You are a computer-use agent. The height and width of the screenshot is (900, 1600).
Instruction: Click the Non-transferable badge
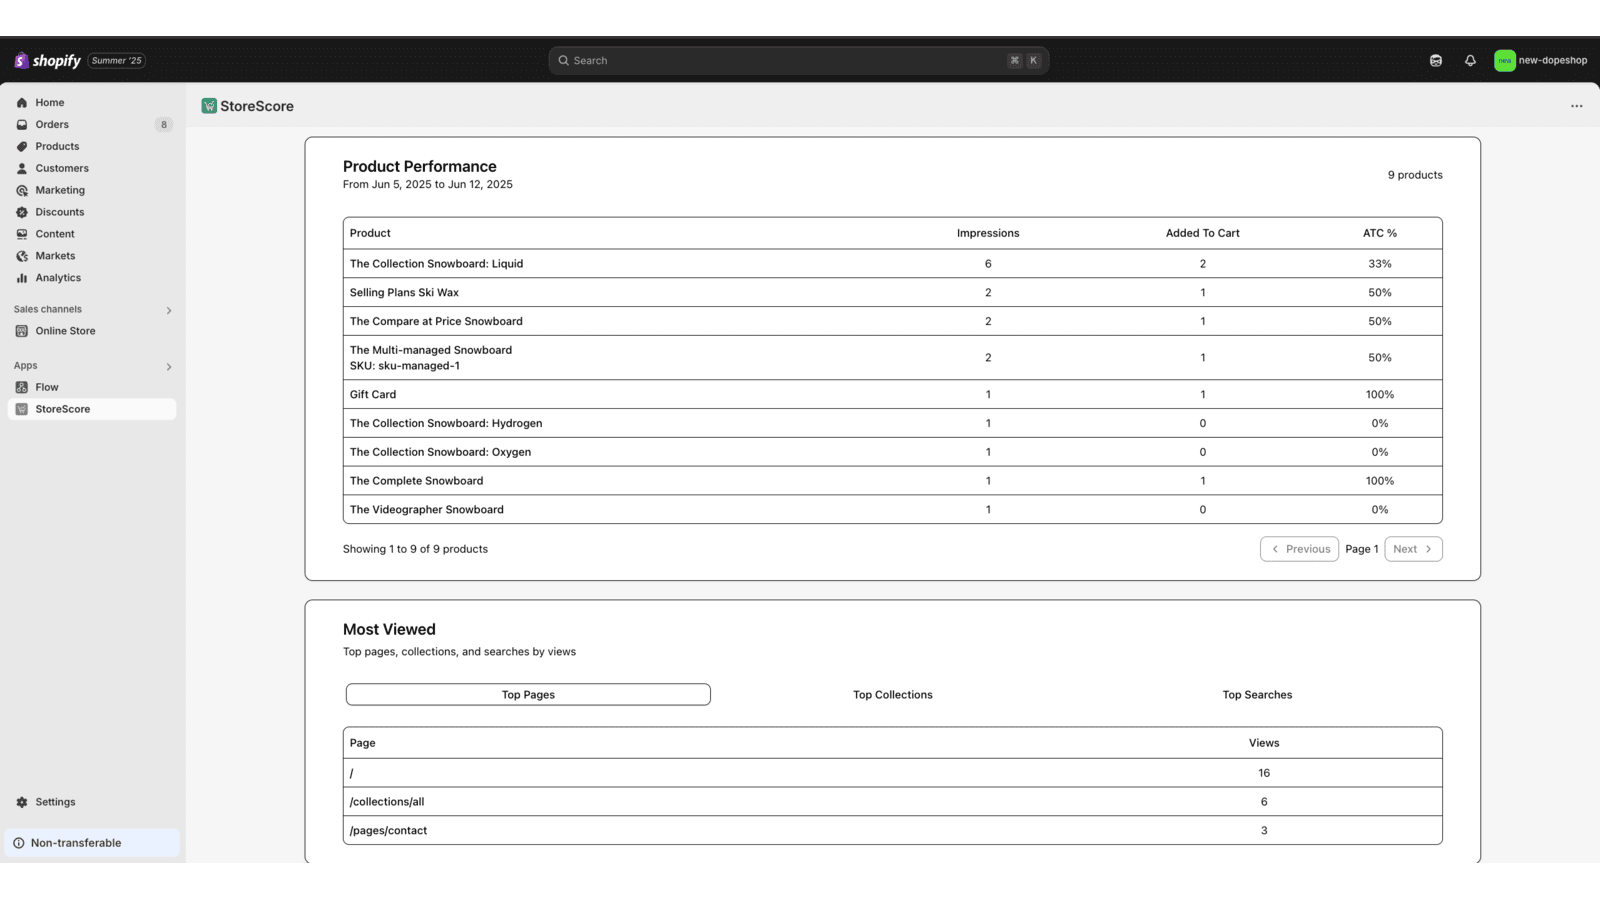coord(92,843)
